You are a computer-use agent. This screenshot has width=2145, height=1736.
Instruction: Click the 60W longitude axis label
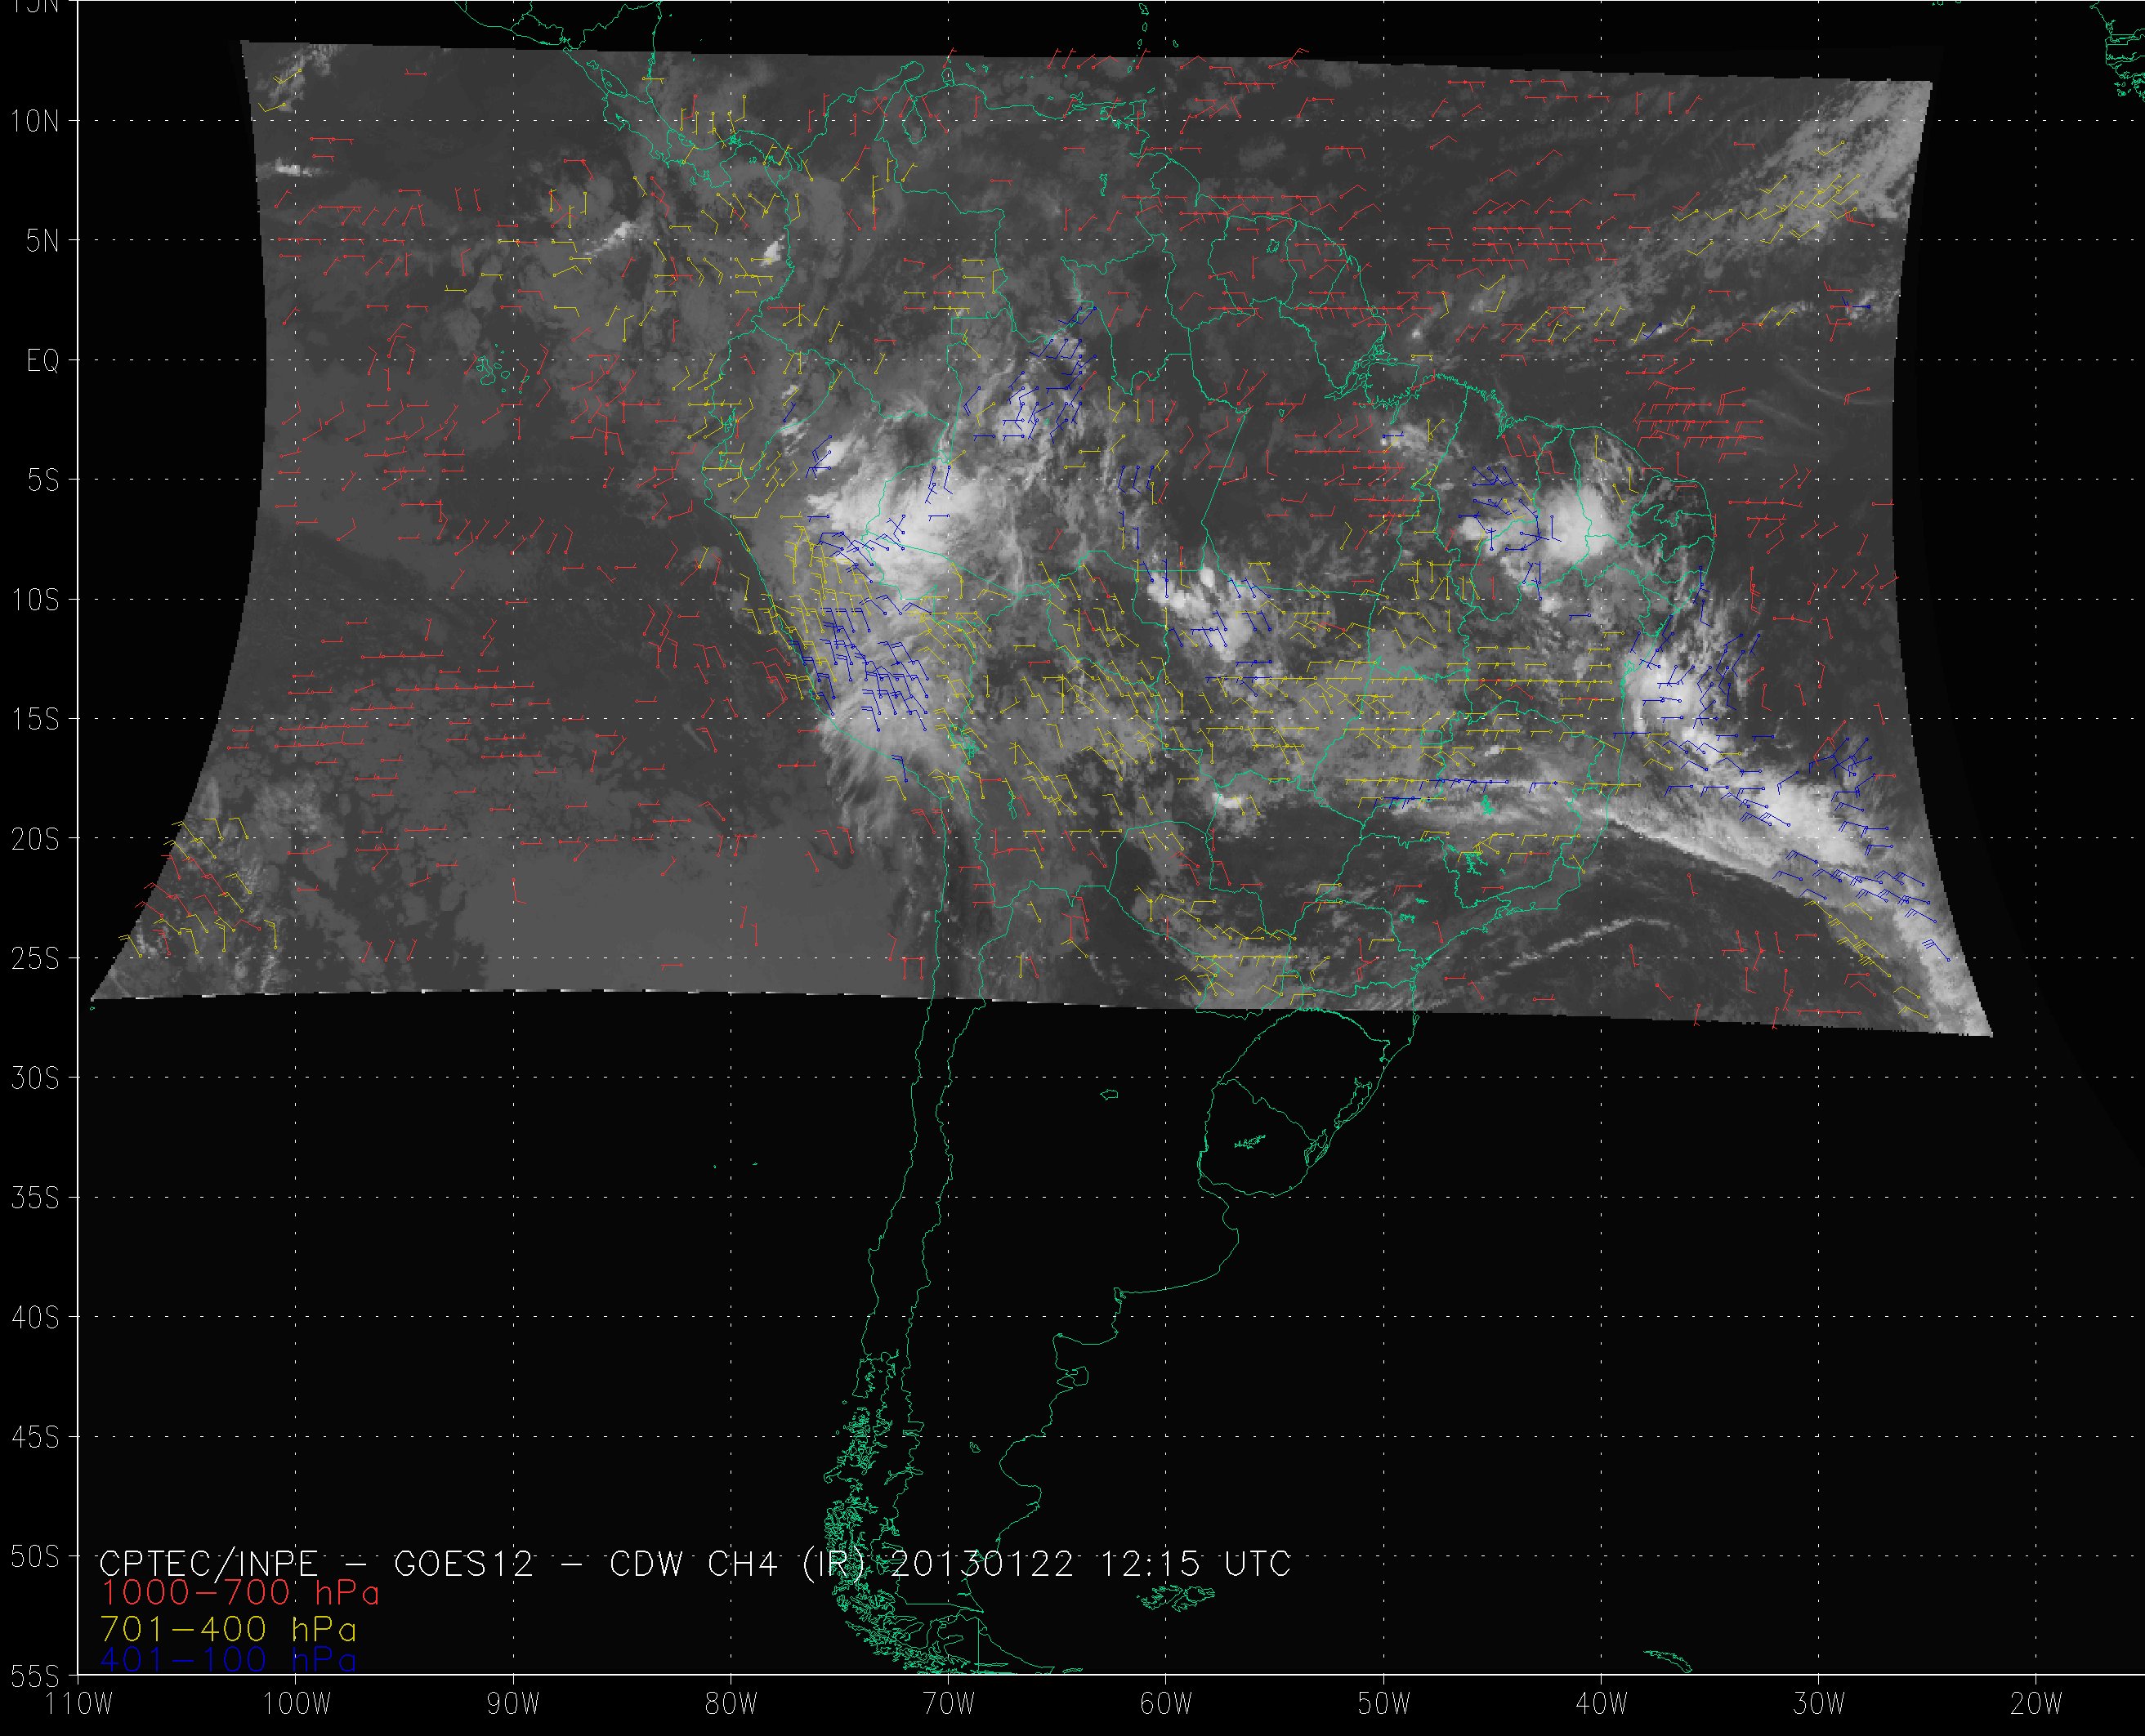[1165, 1704]
